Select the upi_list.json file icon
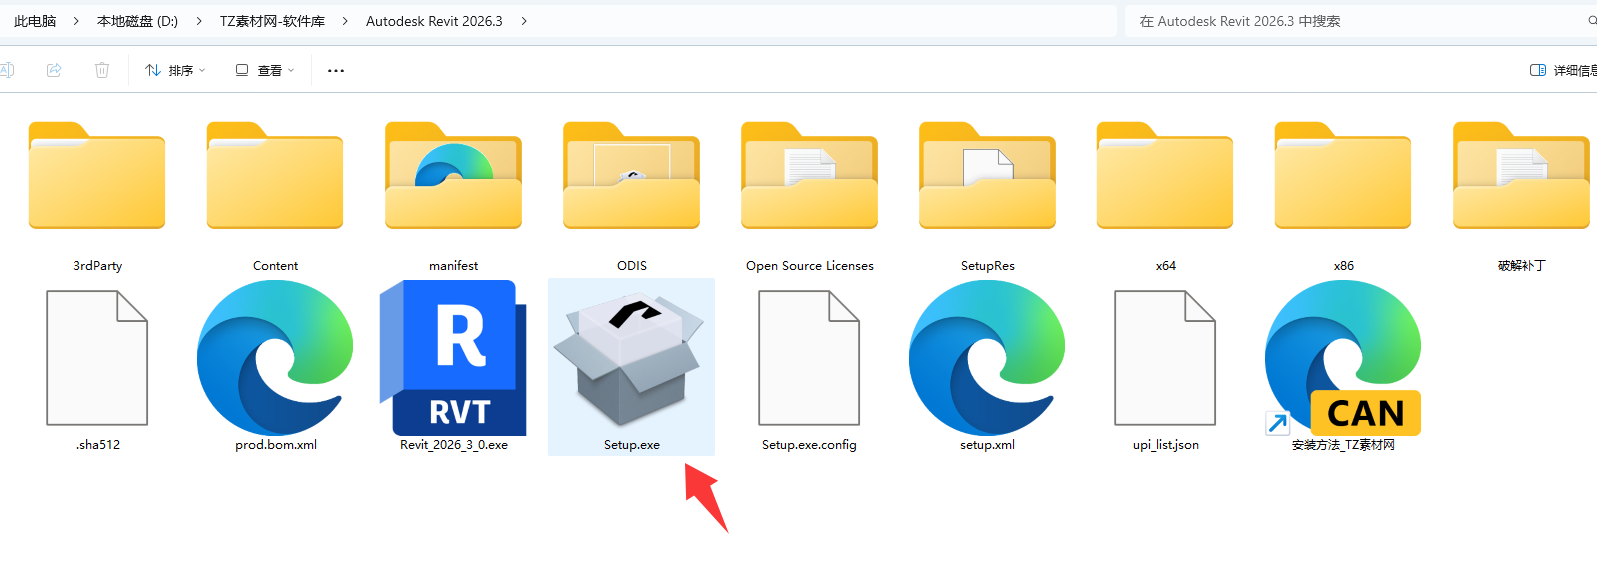This screenshot has width=1597, height=583. click(1165, 358)
